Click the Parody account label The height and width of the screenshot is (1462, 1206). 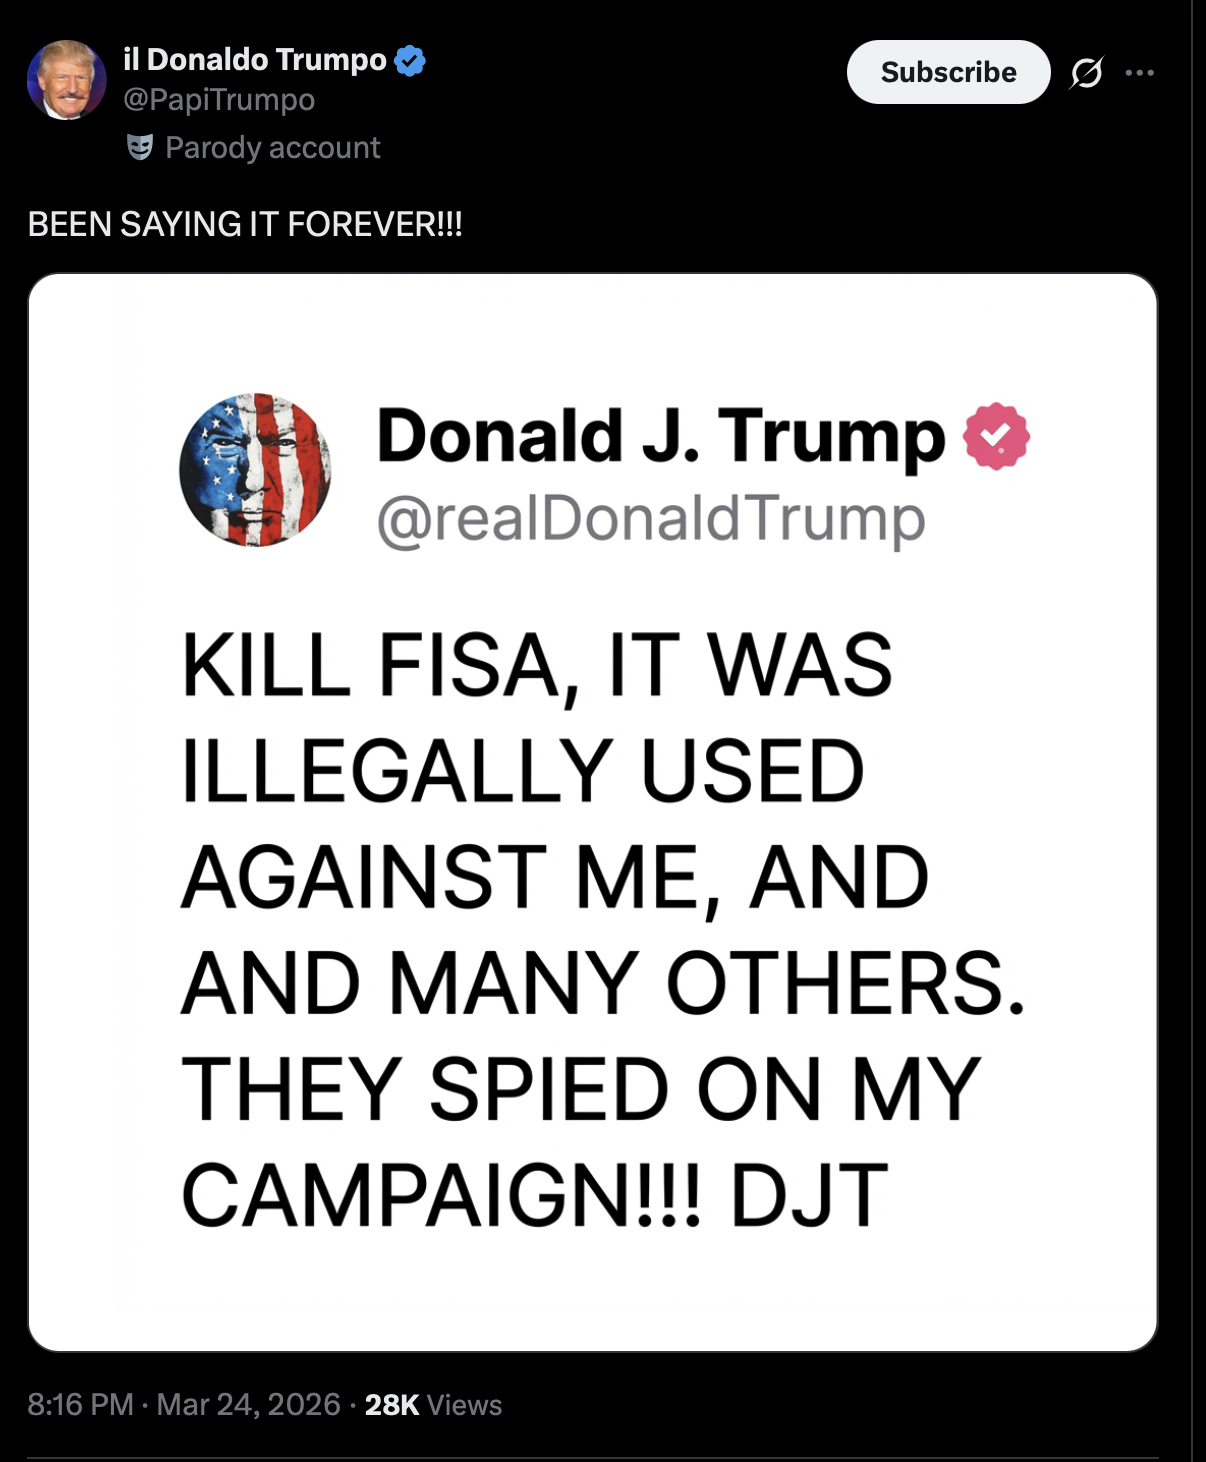click(x=272, y=148)
